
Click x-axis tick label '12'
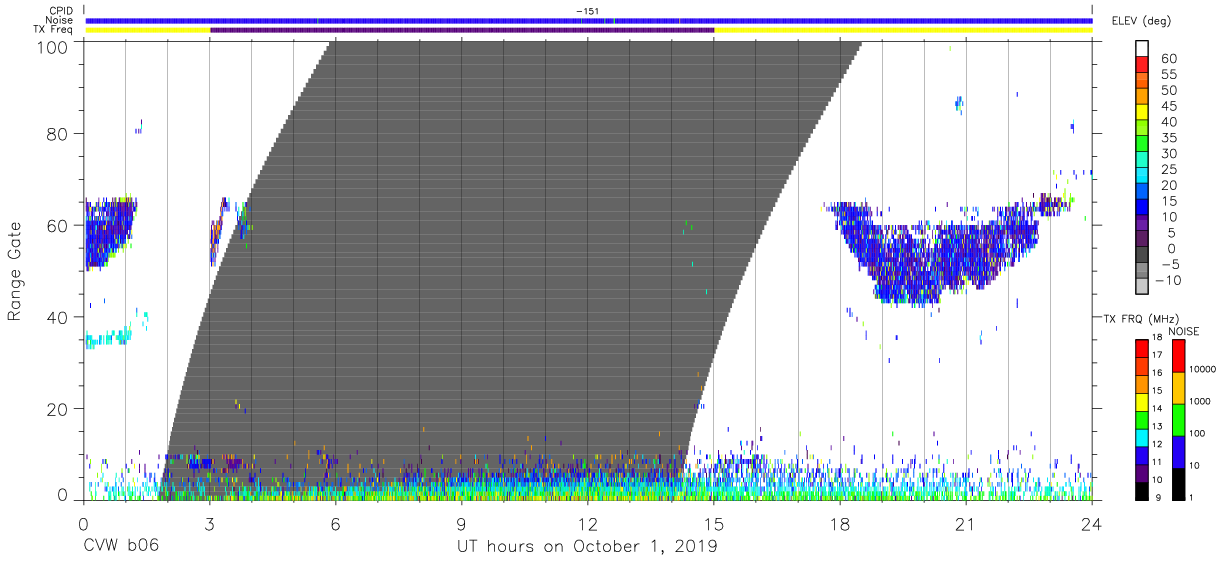587,525
